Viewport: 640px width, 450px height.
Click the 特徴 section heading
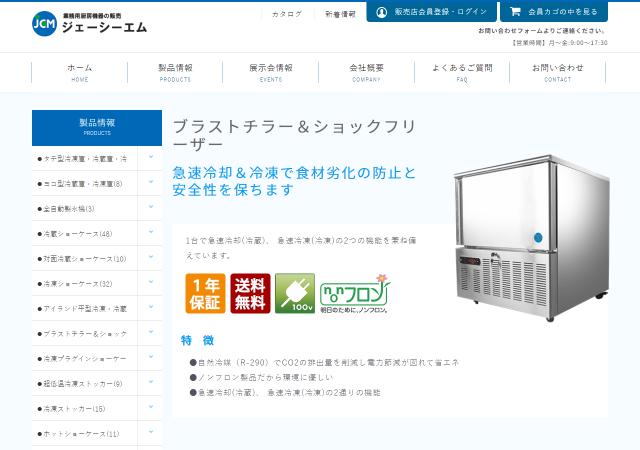click(x=198, y=340)
